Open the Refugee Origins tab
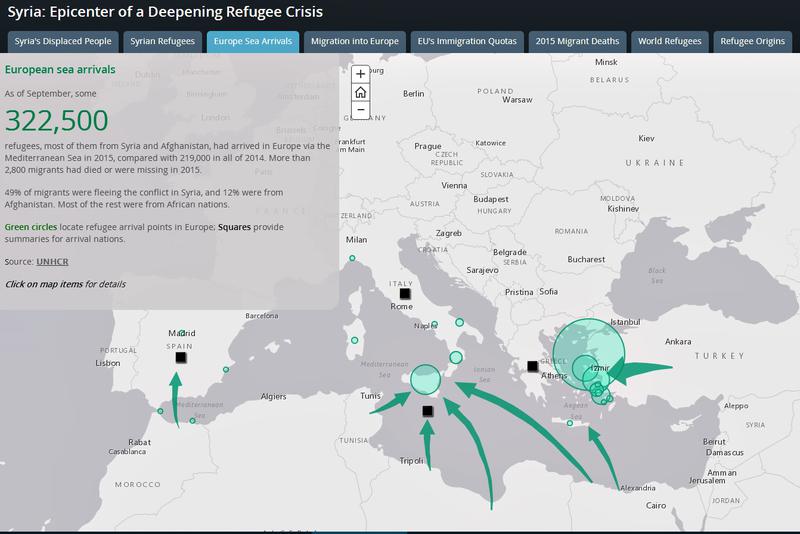This screenshot has width=800, height=534. click(x=755, y=42)
